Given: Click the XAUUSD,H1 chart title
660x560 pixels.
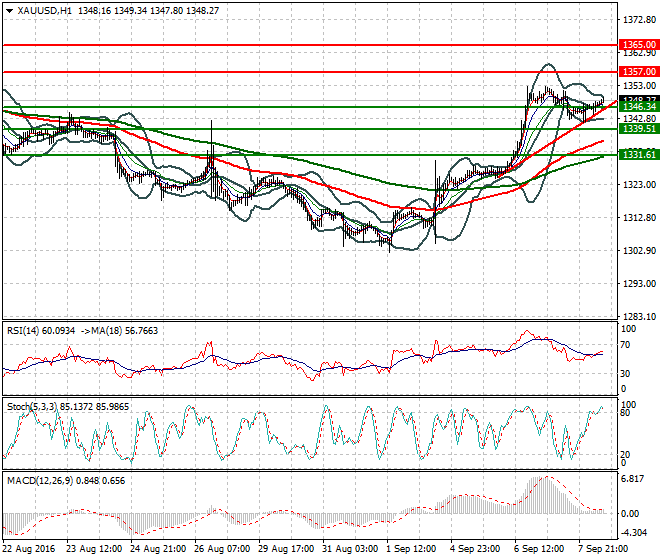Looking at the screenshot, I should point(45,11).
